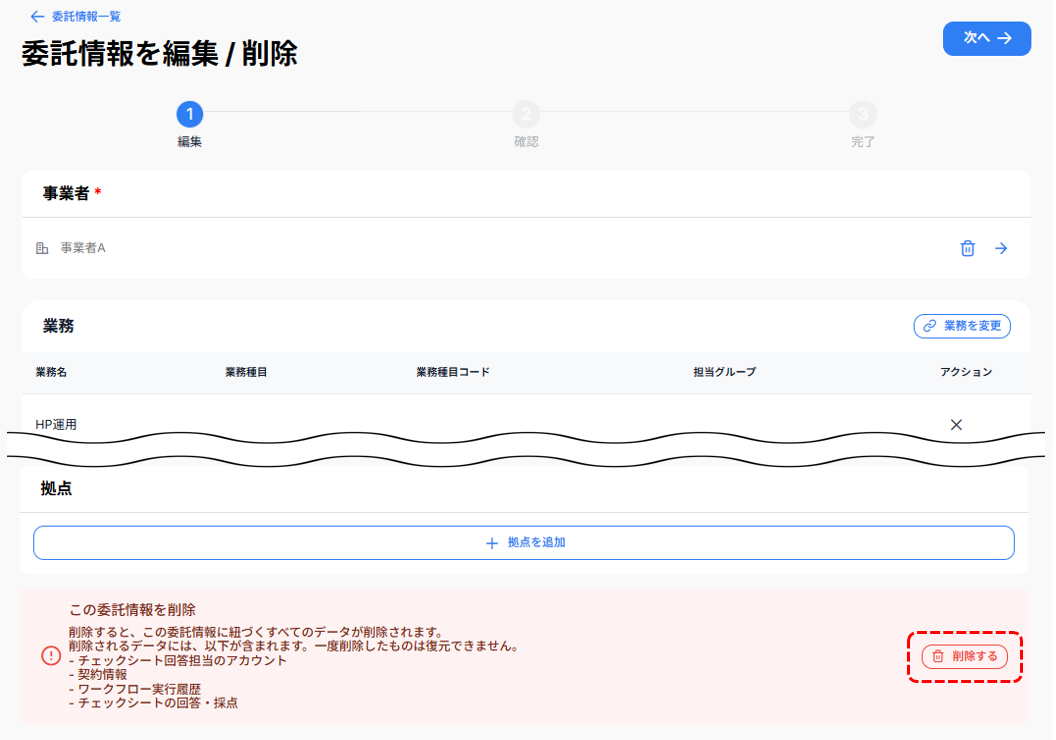The height and width of the screenshot is (740, 1056).
Task: Jump to step 2 確認
Action: [x=526, y=114]
